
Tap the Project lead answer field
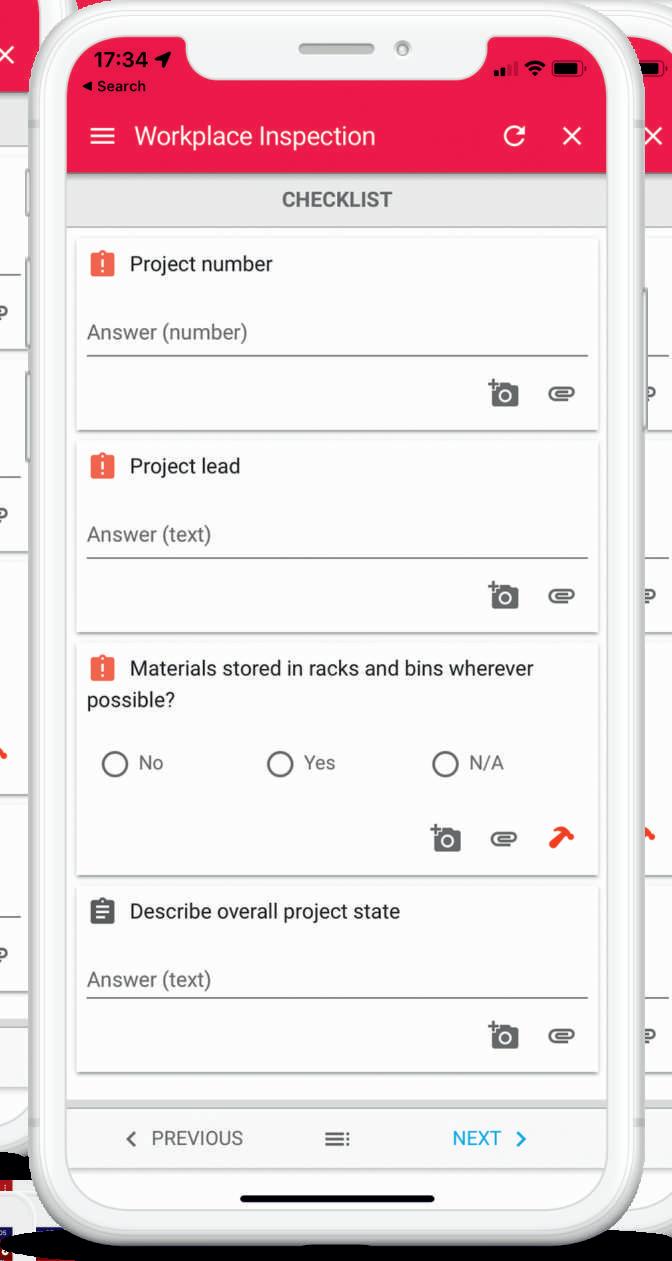pyautogui.click(x=336, y=535)
